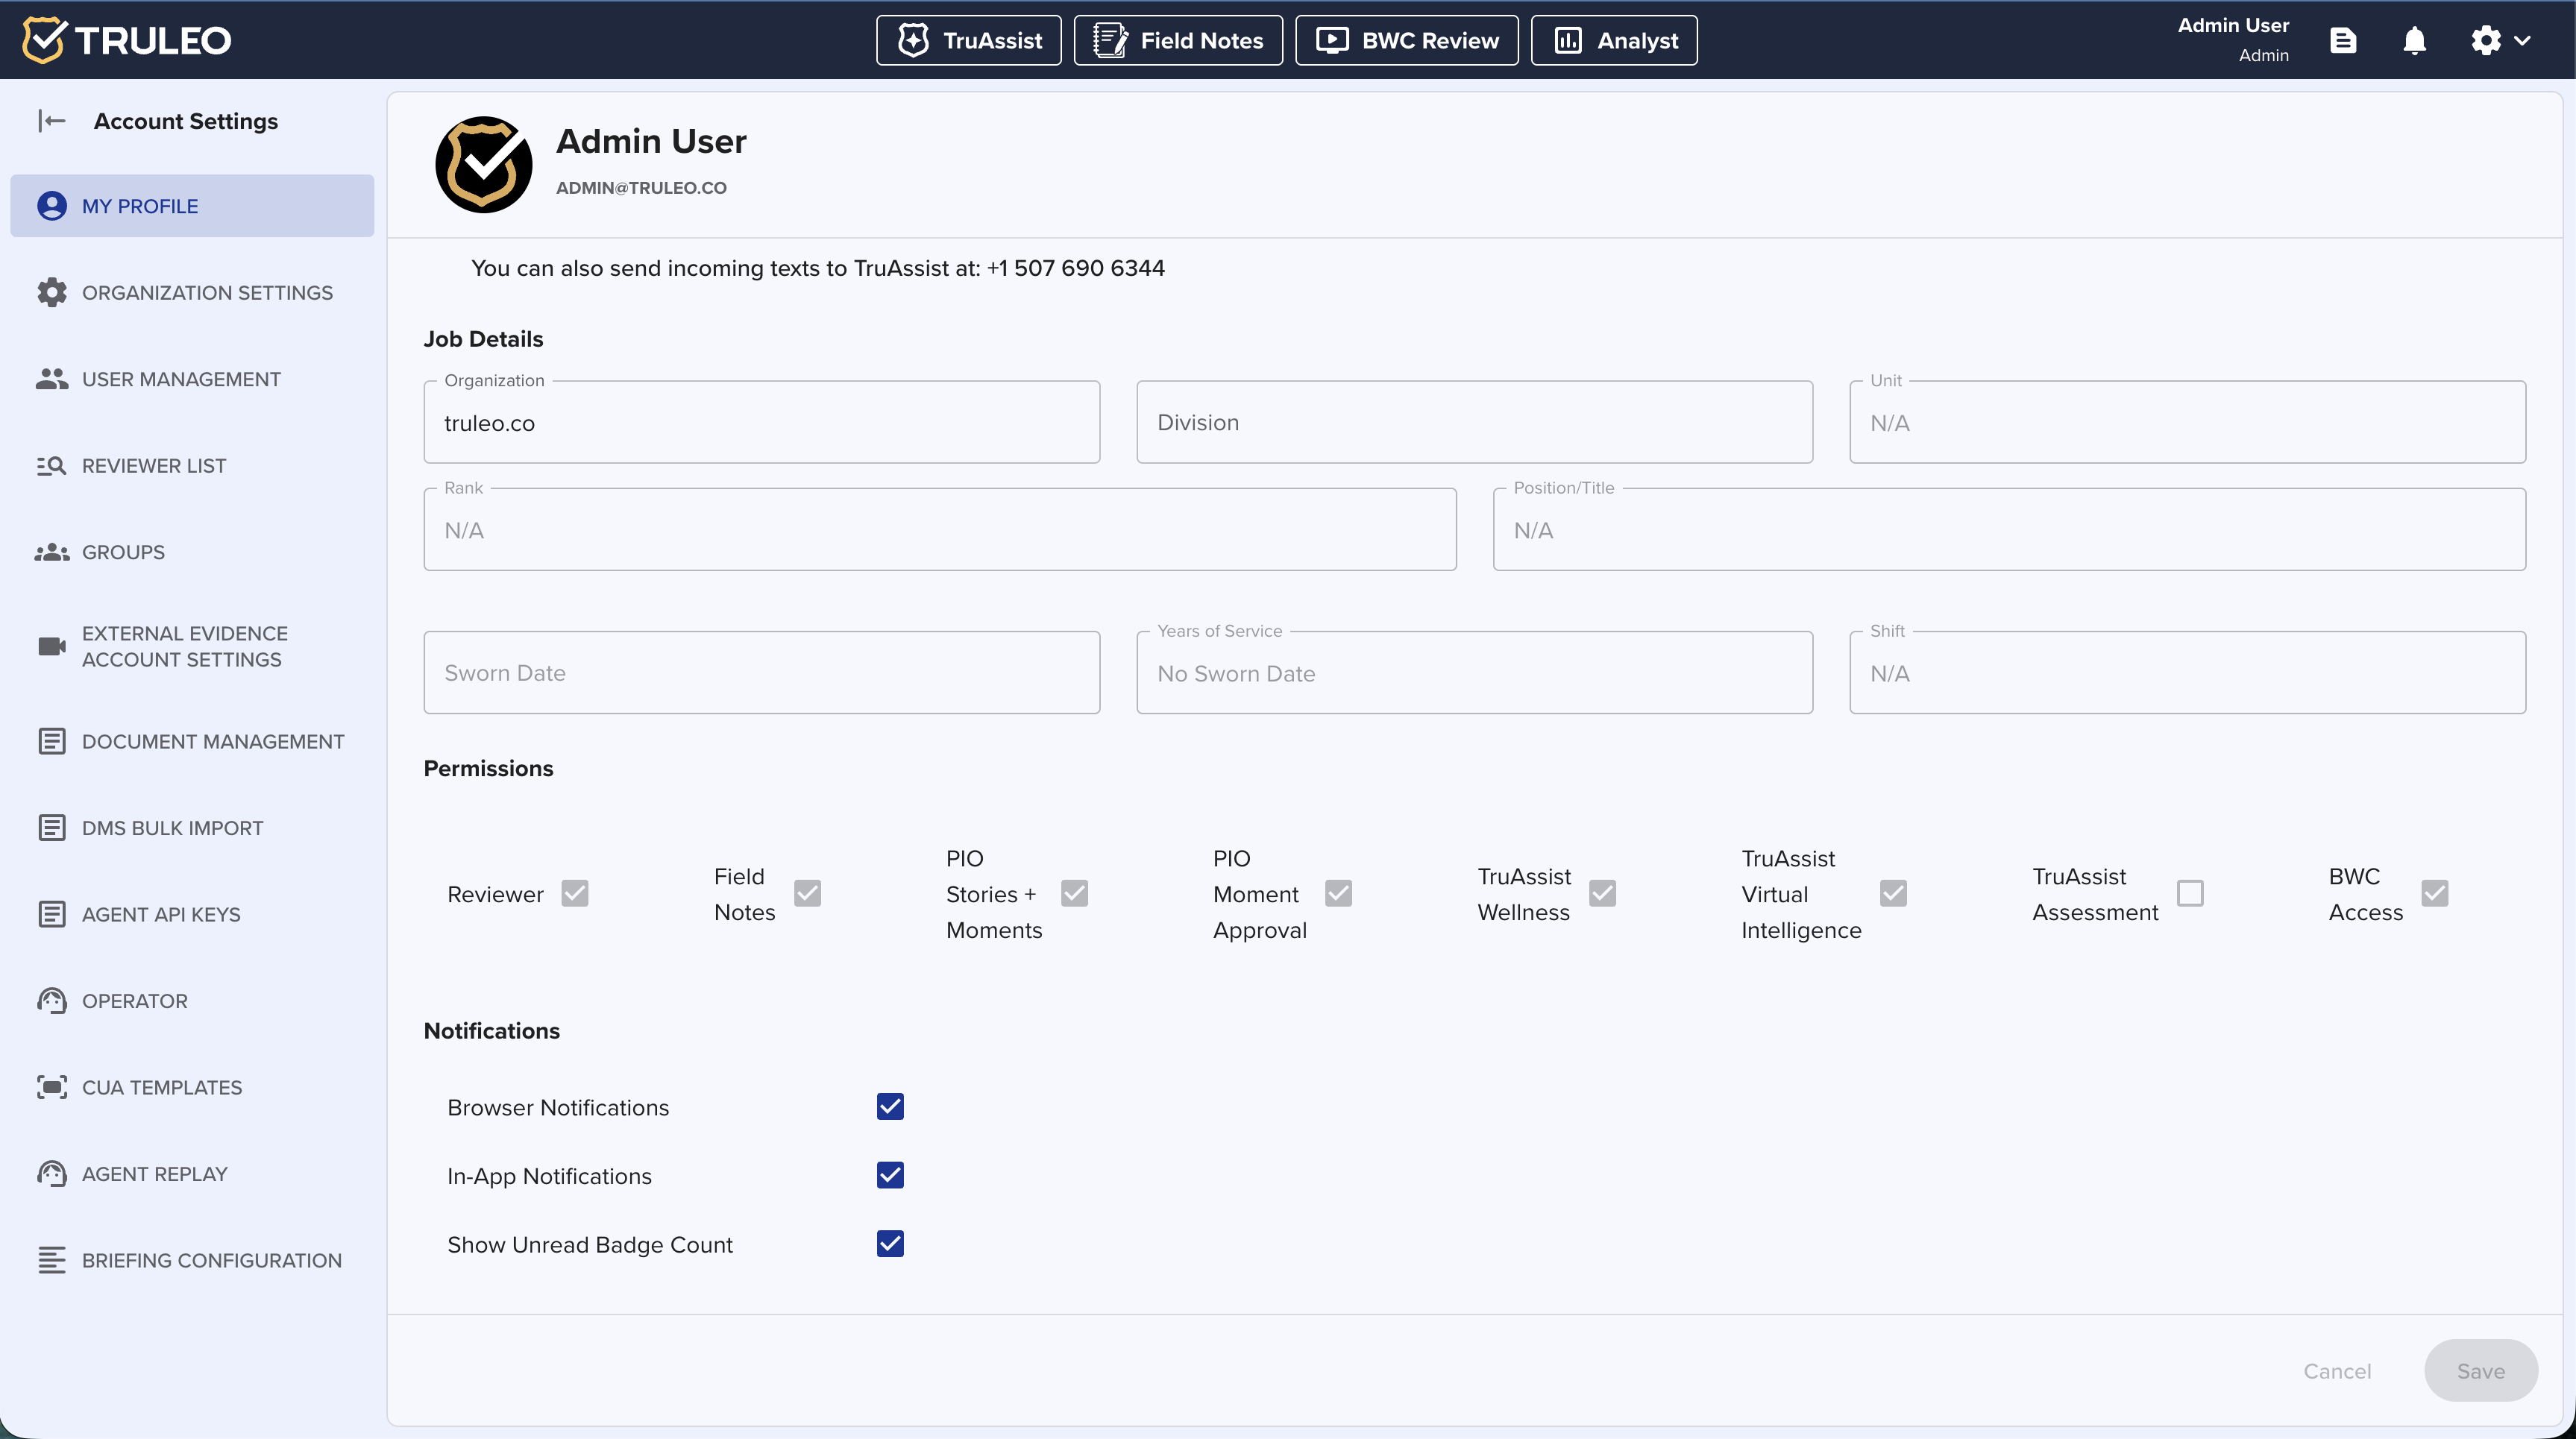2576x1439 pixels.
Task: Select OPERATOR in the sidebar
Action: (x=192, y=1001)
